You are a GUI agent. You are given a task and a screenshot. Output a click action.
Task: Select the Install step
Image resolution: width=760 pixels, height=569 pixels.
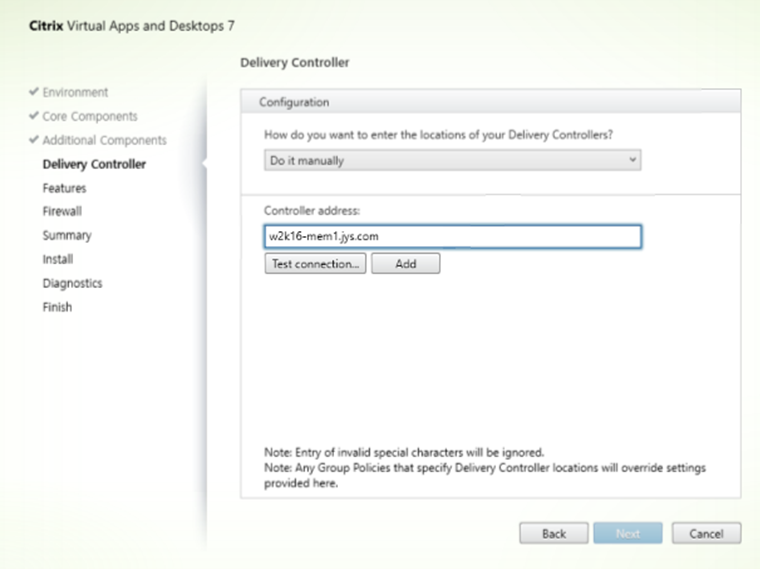(x=58, y=259)
